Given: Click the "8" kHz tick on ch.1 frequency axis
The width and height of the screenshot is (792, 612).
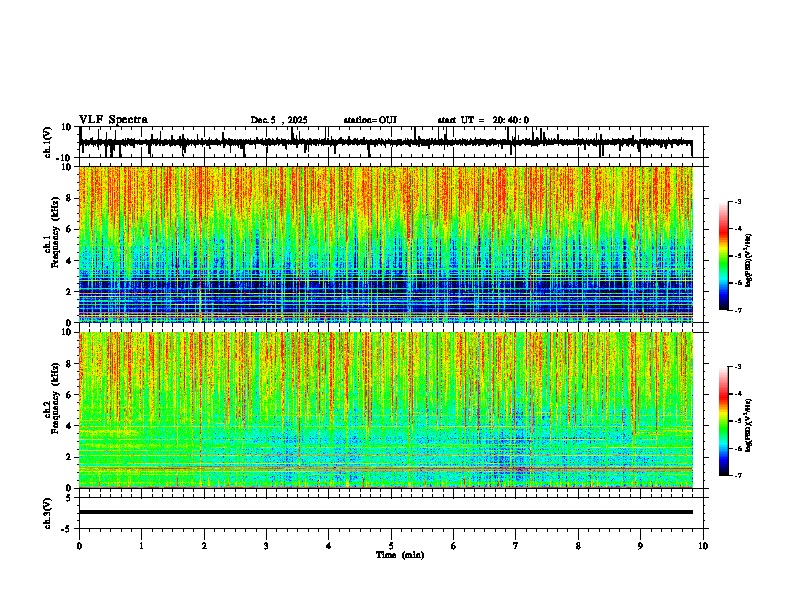Looking at the screenshot, I should (x=70, y=198).
